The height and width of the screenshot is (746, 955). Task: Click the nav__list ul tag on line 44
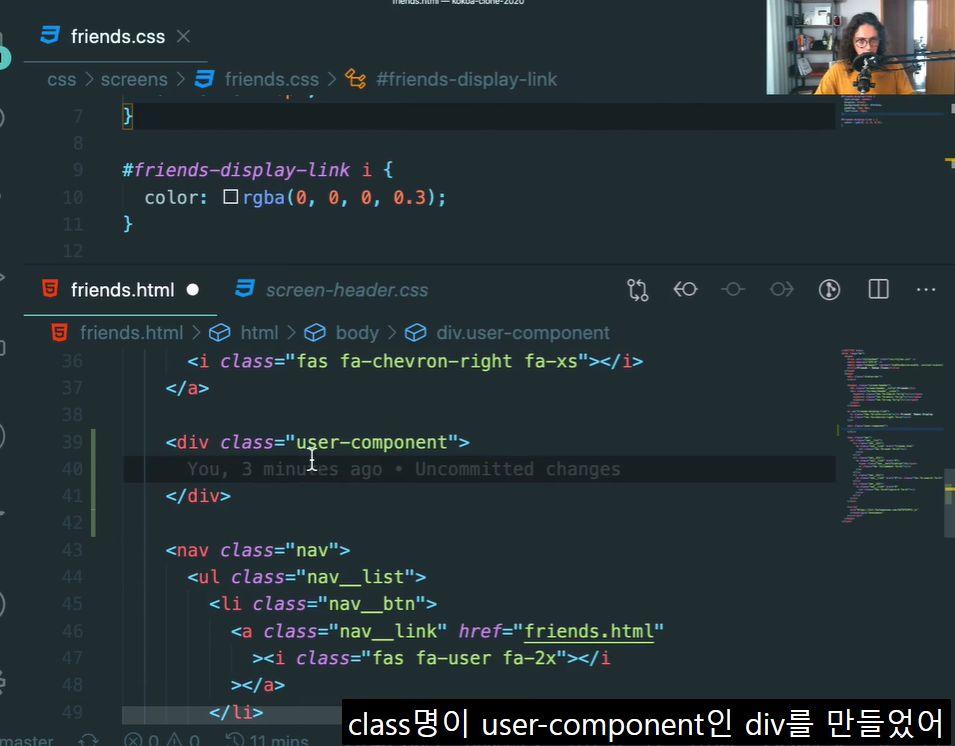pos(306,577)
